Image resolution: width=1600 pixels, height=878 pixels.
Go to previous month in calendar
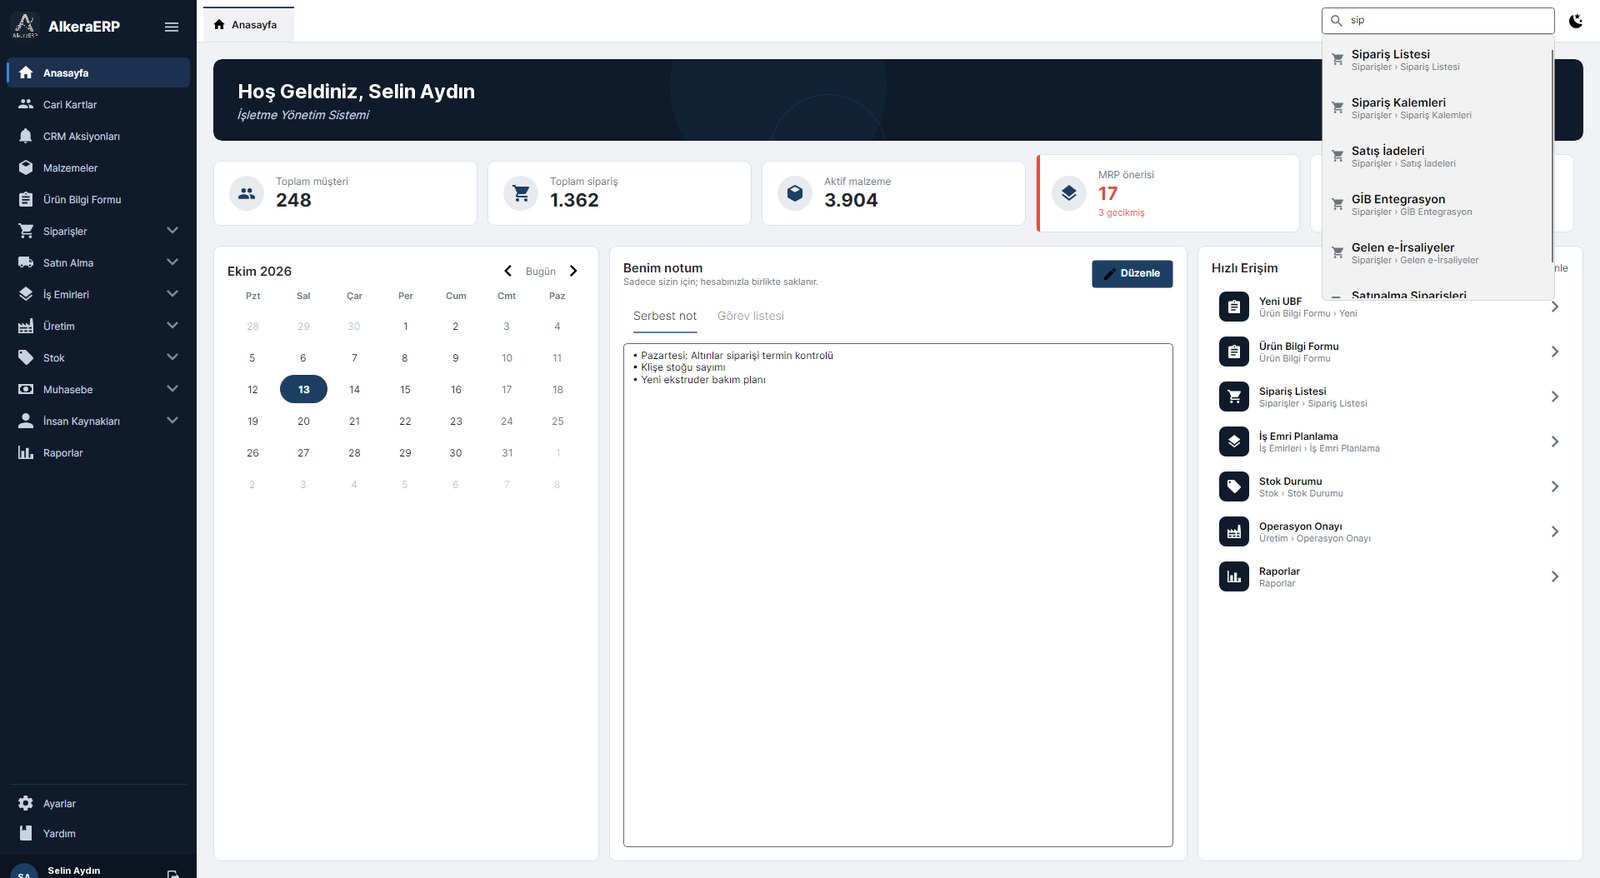point(508,271)
